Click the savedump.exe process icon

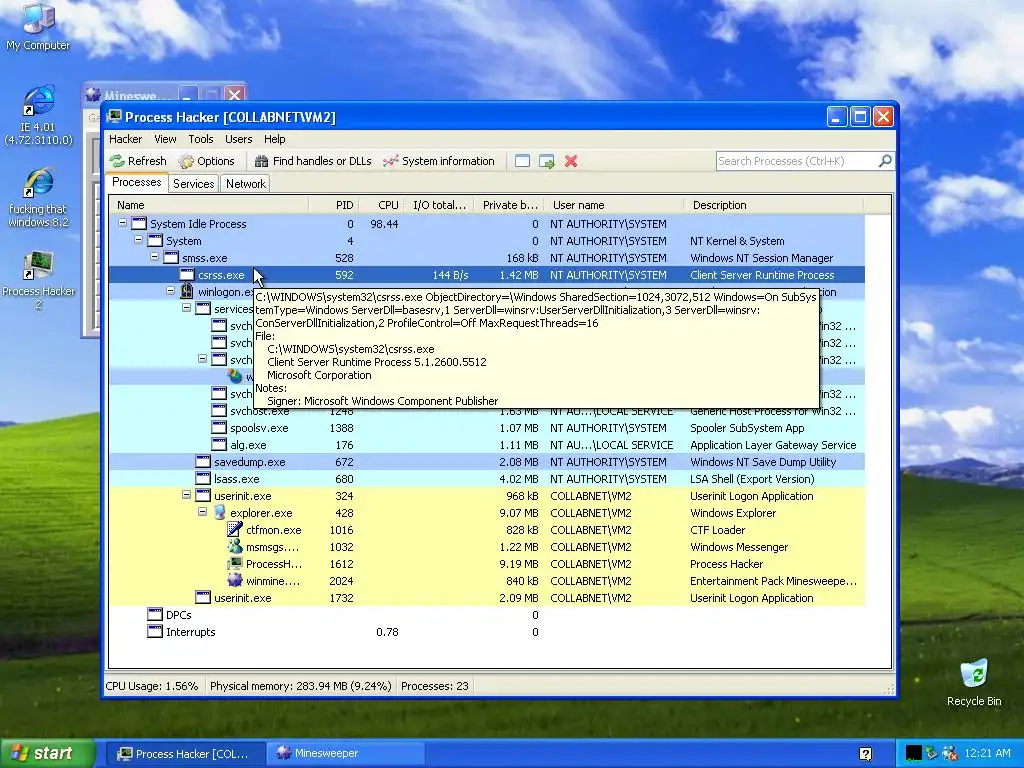(x=203, y=462)
